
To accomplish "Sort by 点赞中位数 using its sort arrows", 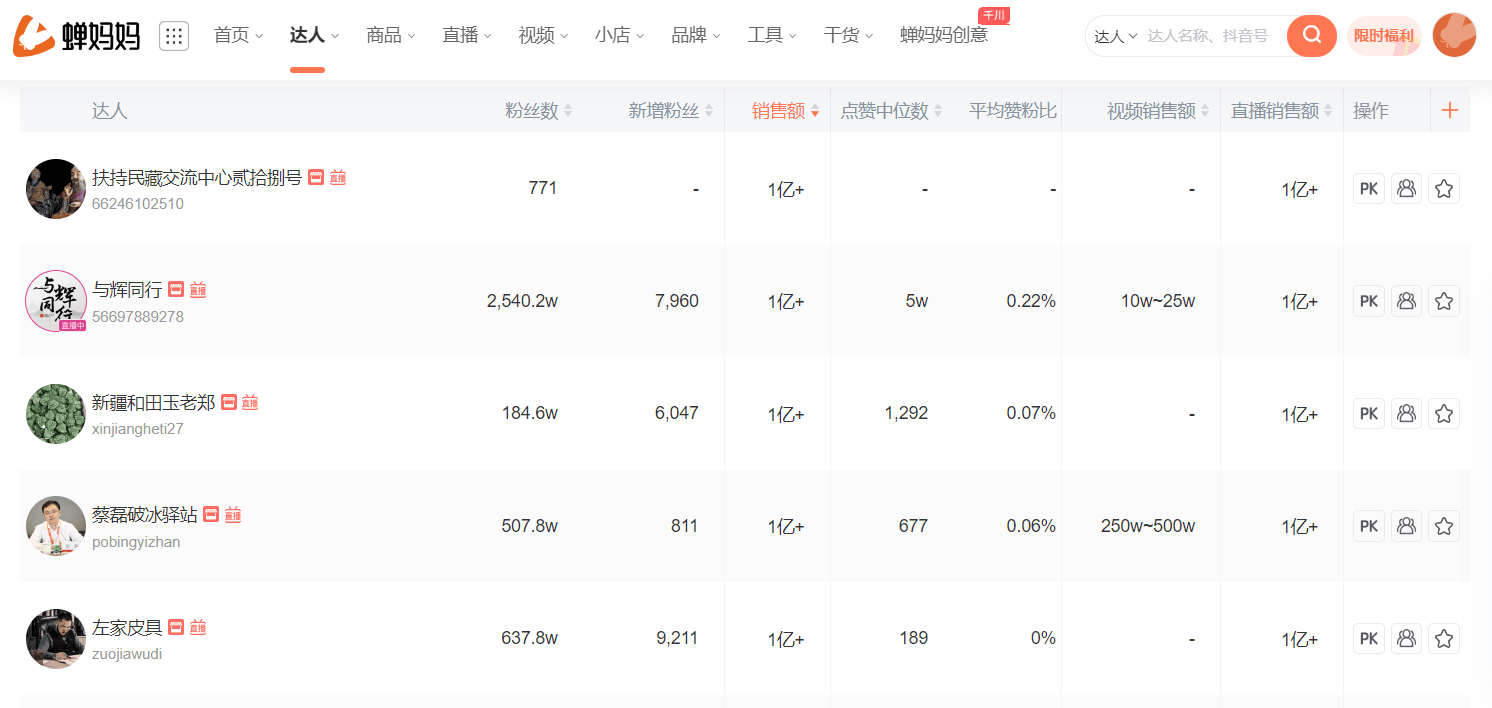I will pyautogui.click(x=938, y=111).
